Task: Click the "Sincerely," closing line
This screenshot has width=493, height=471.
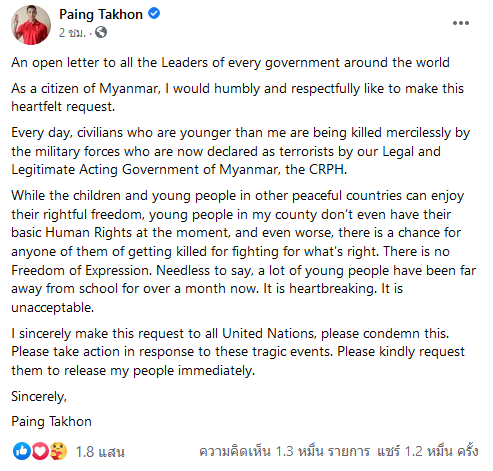Action: coord(39,396)
